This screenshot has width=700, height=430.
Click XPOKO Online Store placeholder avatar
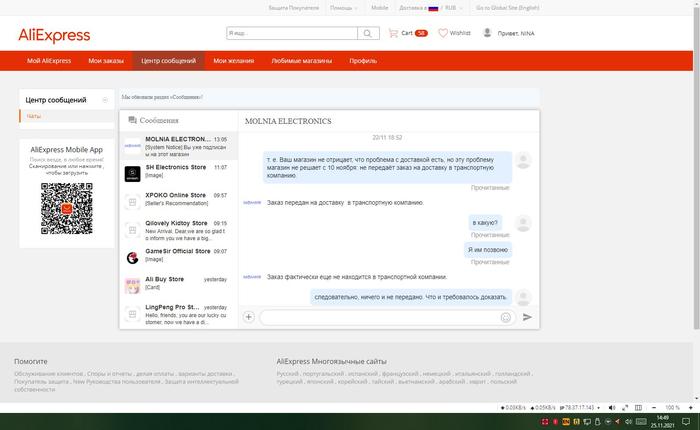click(132, 202)
